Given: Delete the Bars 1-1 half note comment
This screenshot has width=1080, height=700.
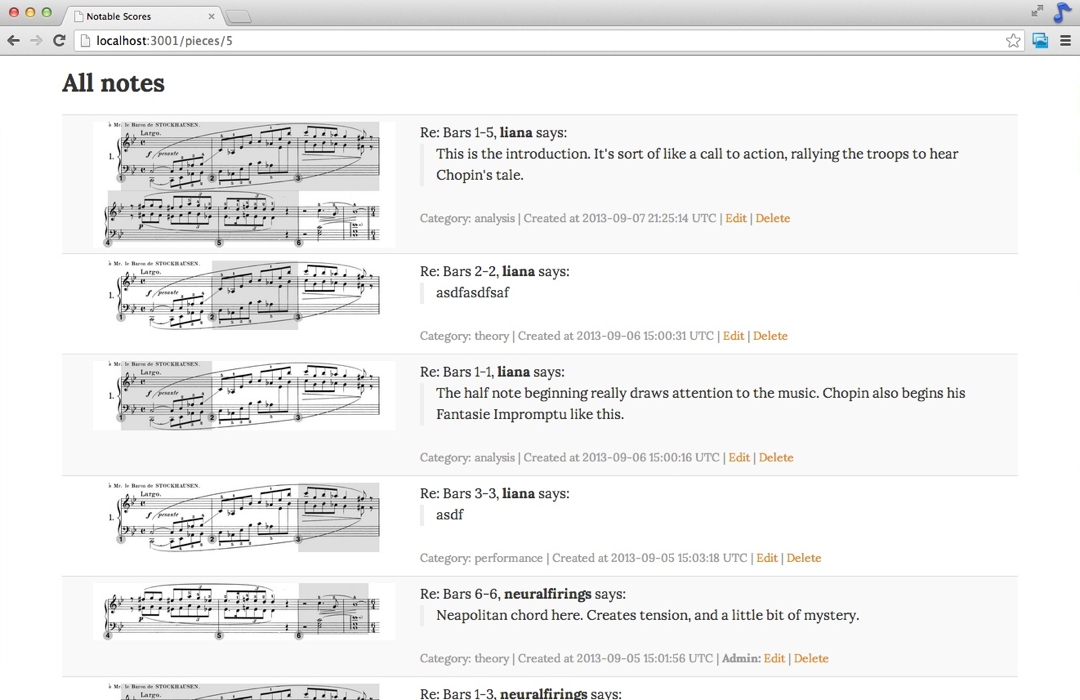Looking at the screenshot, I should (775, 457).
